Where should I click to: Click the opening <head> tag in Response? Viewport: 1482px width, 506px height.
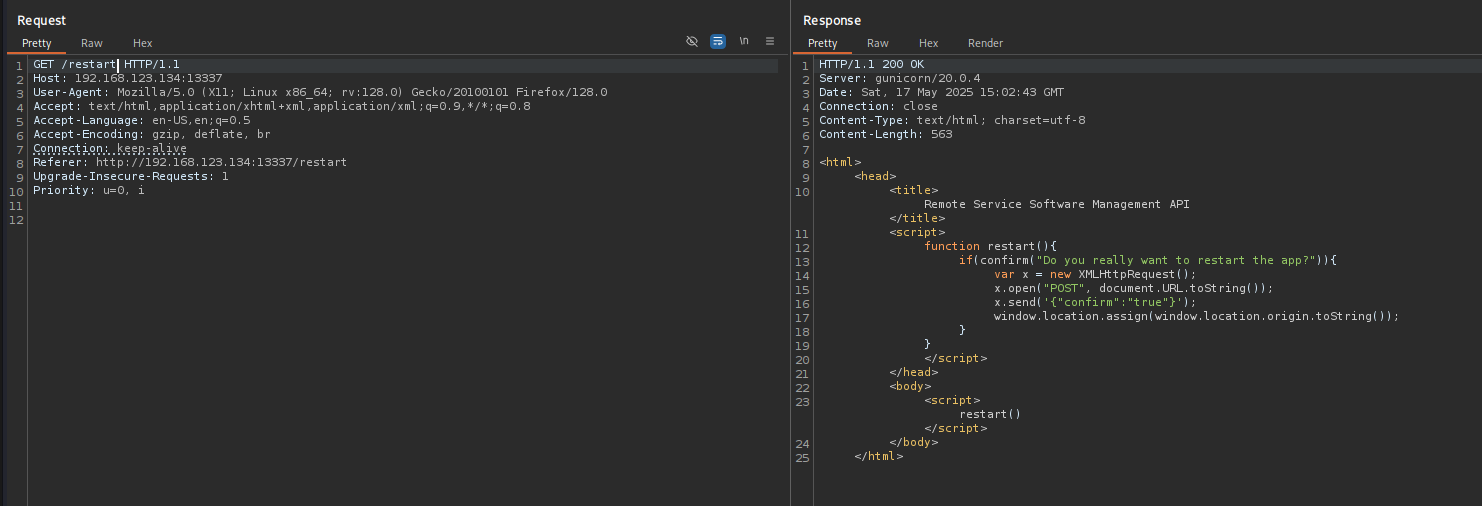pos(875,176)
